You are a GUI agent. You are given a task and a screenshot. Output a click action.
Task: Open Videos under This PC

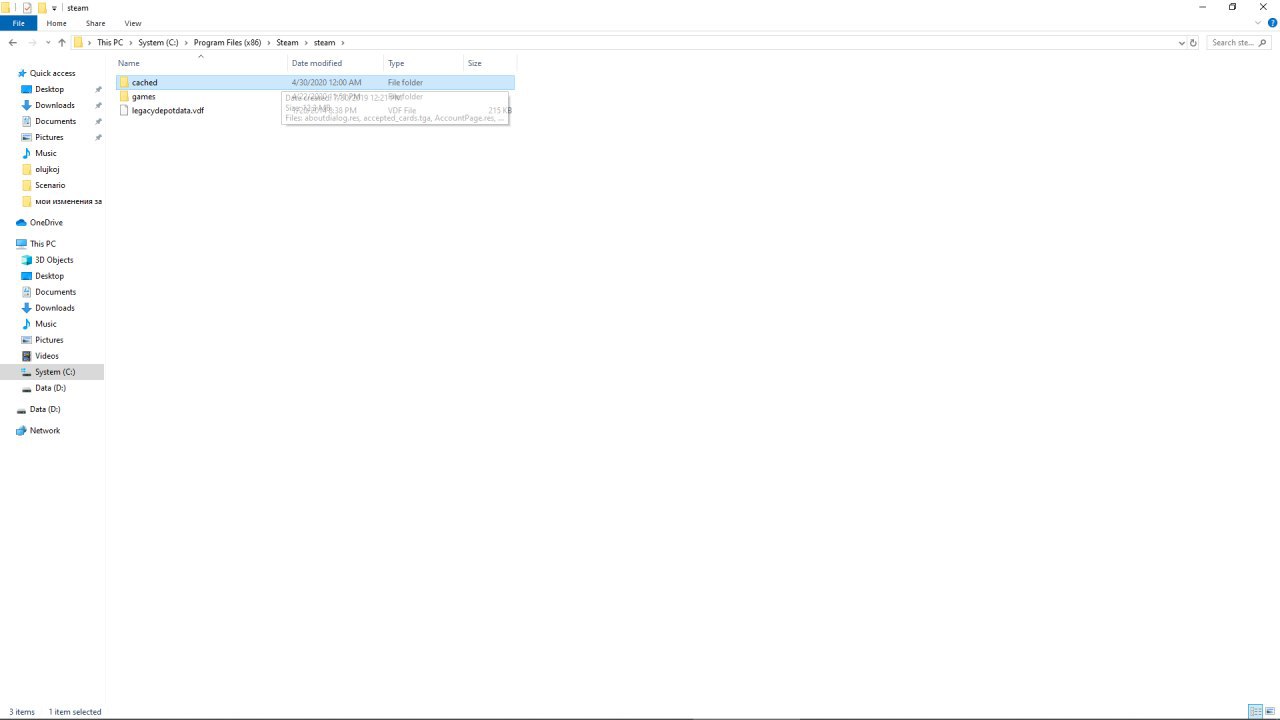(47, 356)
